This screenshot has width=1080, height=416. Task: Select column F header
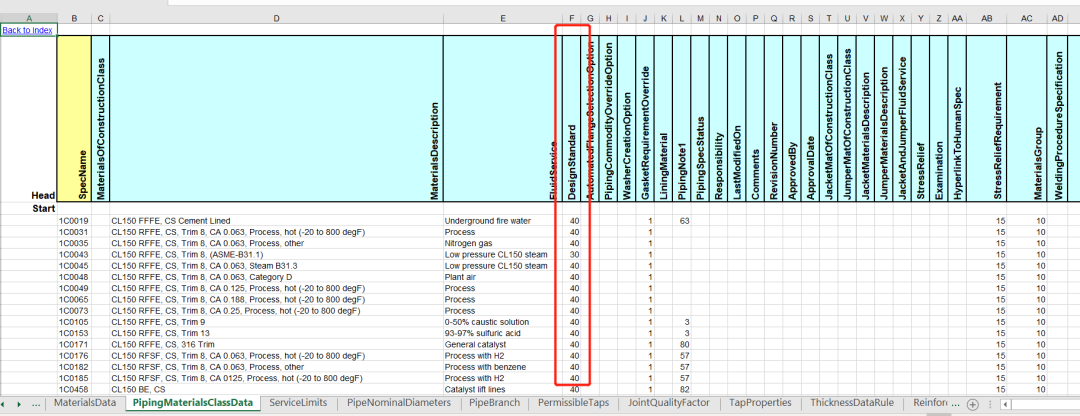(x=572, y=18)
